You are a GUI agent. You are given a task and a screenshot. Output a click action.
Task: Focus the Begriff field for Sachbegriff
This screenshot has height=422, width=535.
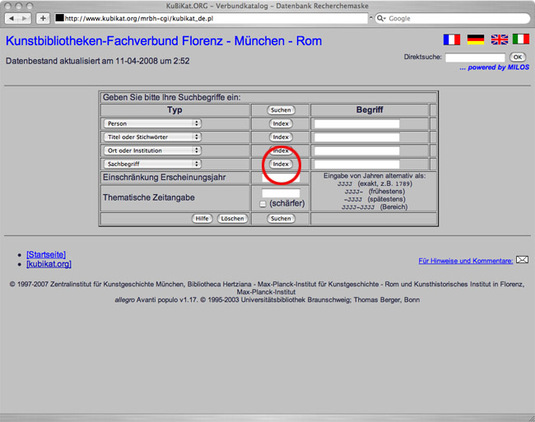pos(357,164)
